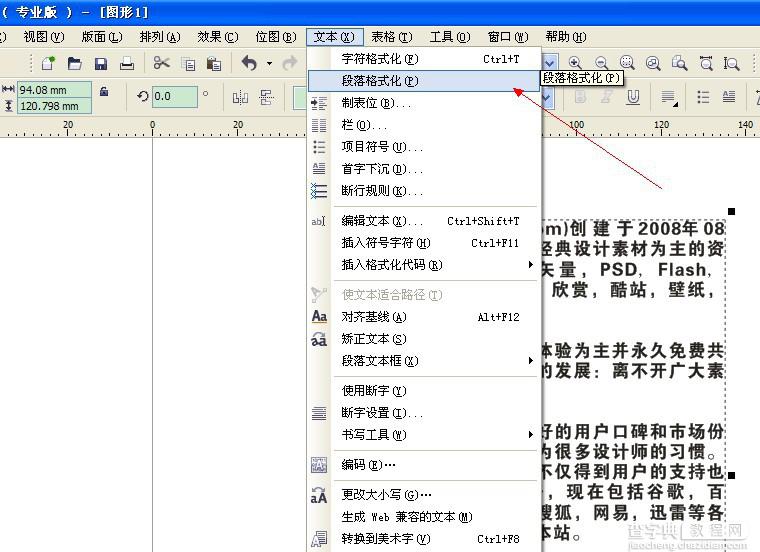Image resolution: width=760 pixels, height=552 pixels.
Task: Save the document with the floppy icon
Action: point(101,63)
